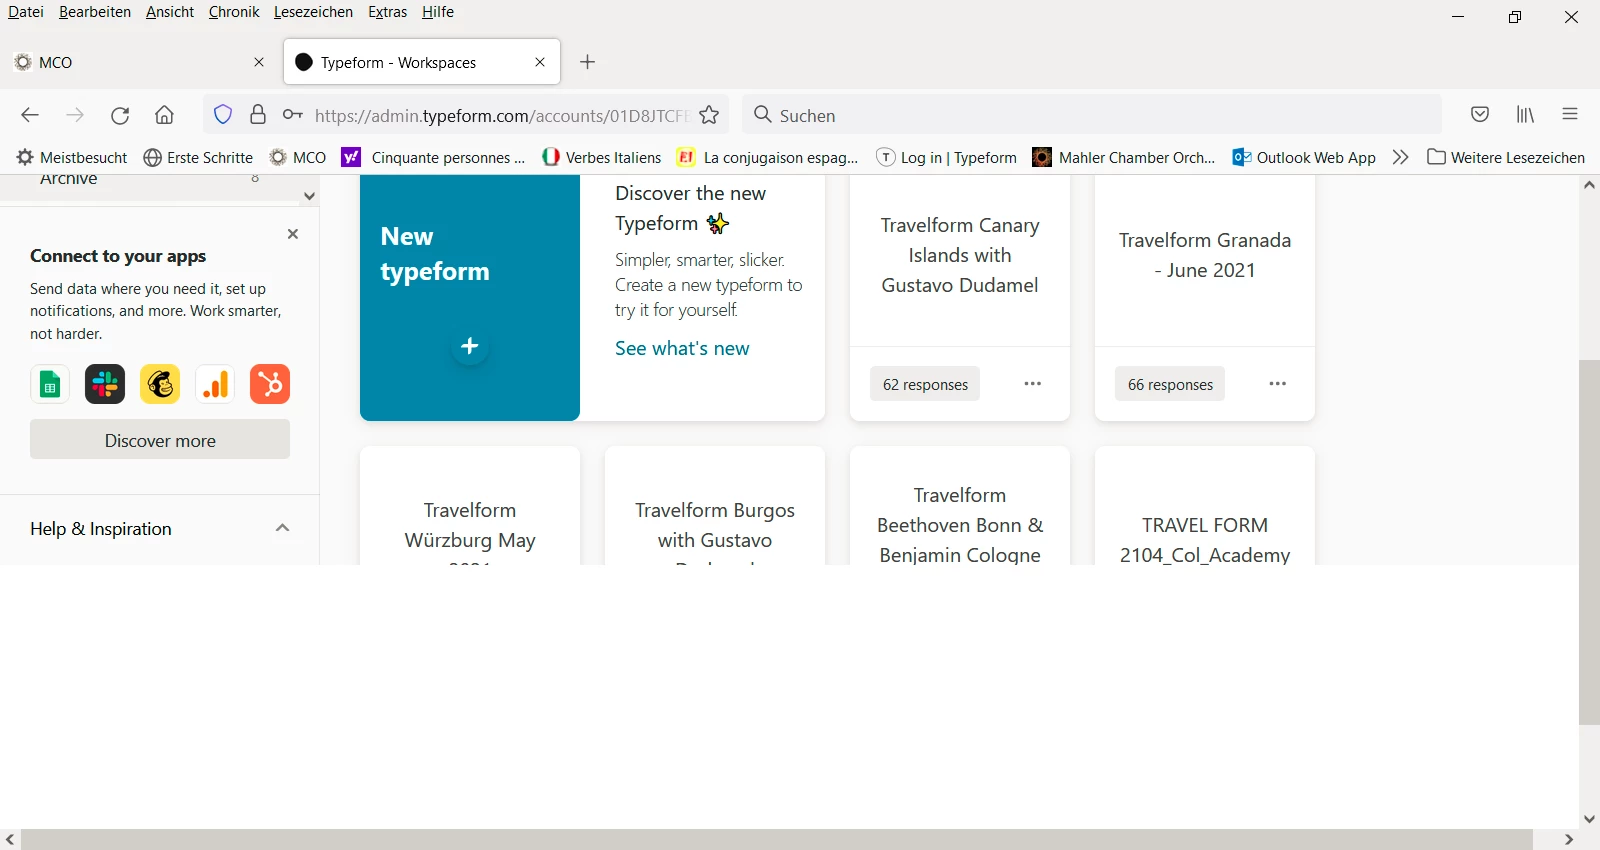This screenshot has height=850, width=1600.
Task: Create a New typeform
Action: (470, 298)
